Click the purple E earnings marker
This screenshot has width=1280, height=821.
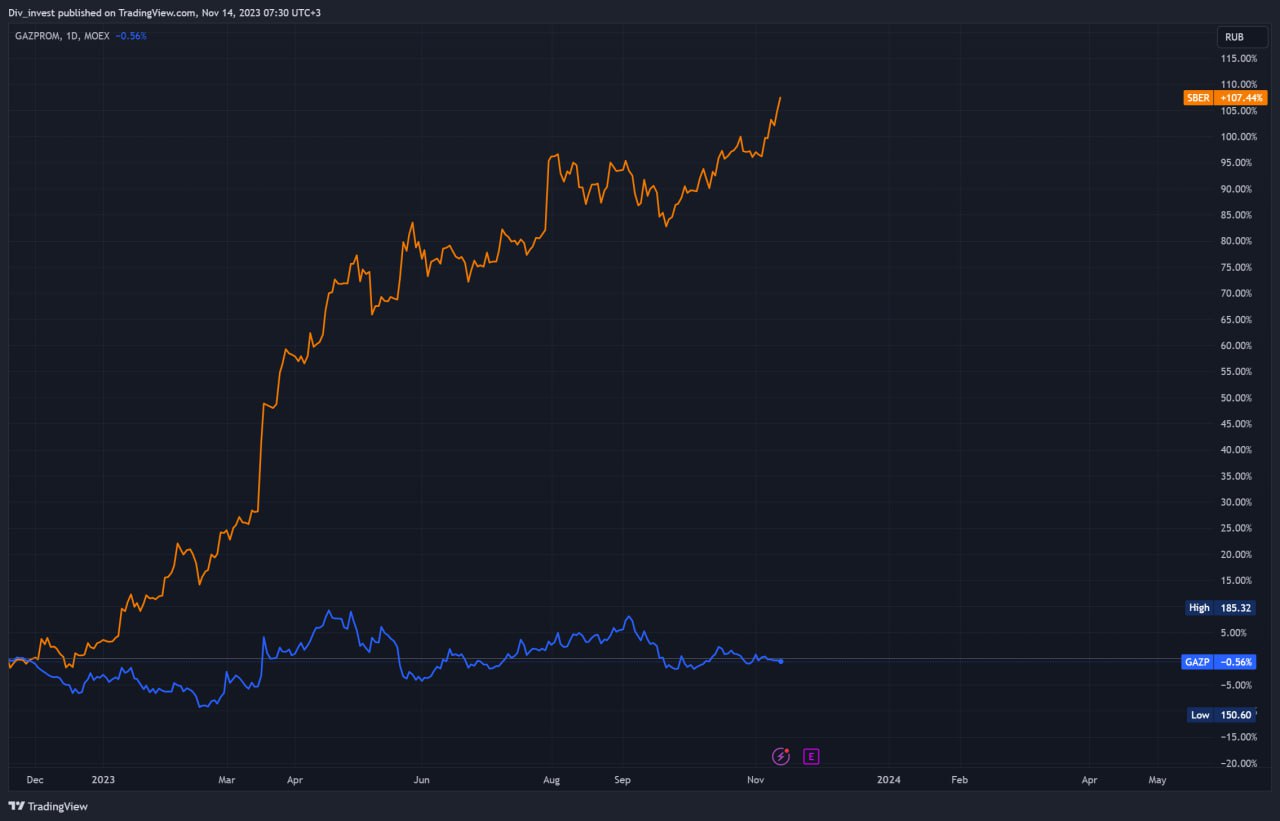[811, 756]
